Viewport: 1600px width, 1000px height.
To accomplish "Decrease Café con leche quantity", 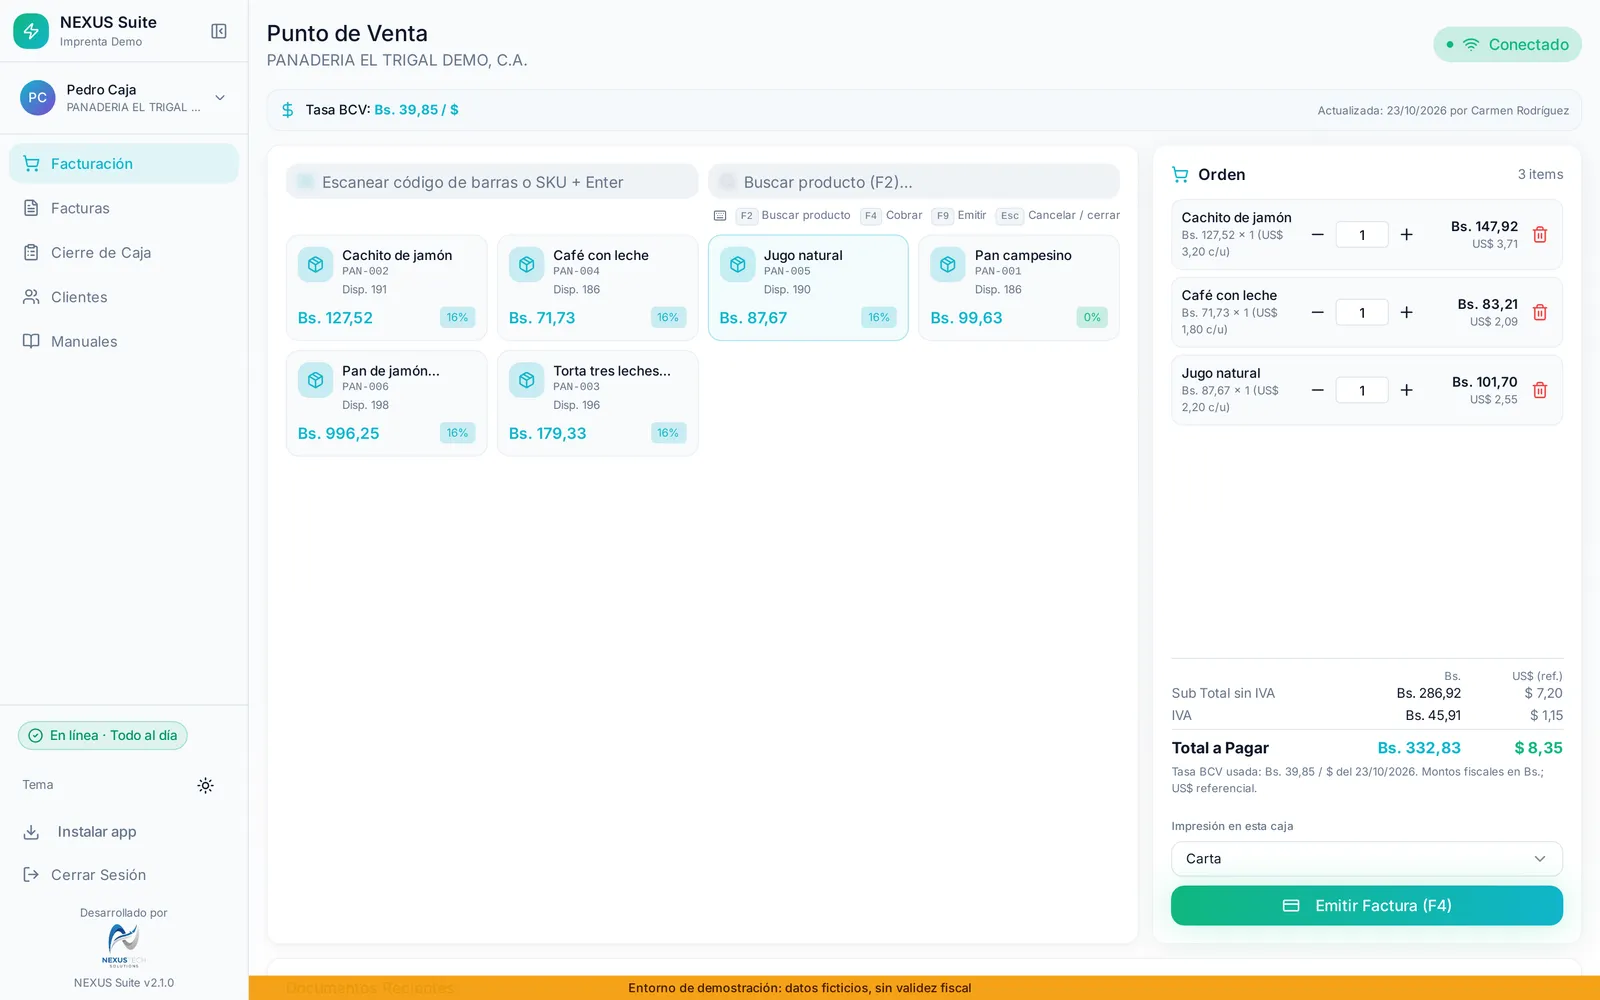I will pos(1318,312).
